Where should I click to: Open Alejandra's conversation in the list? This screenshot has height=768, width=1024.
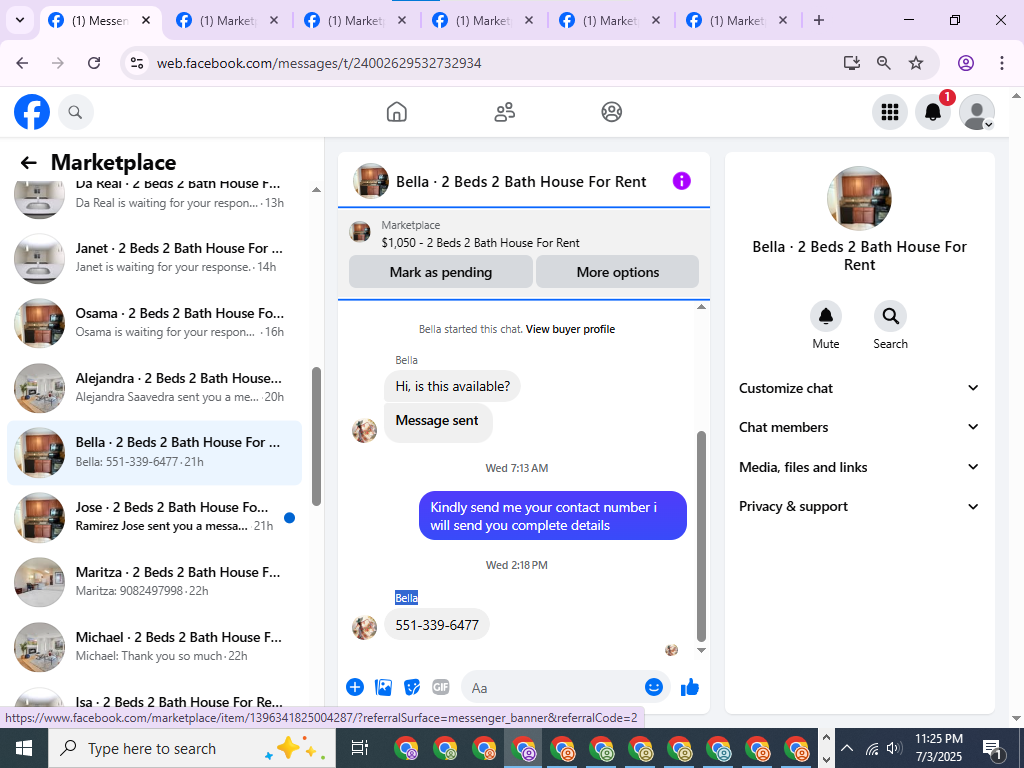point(155,388)
